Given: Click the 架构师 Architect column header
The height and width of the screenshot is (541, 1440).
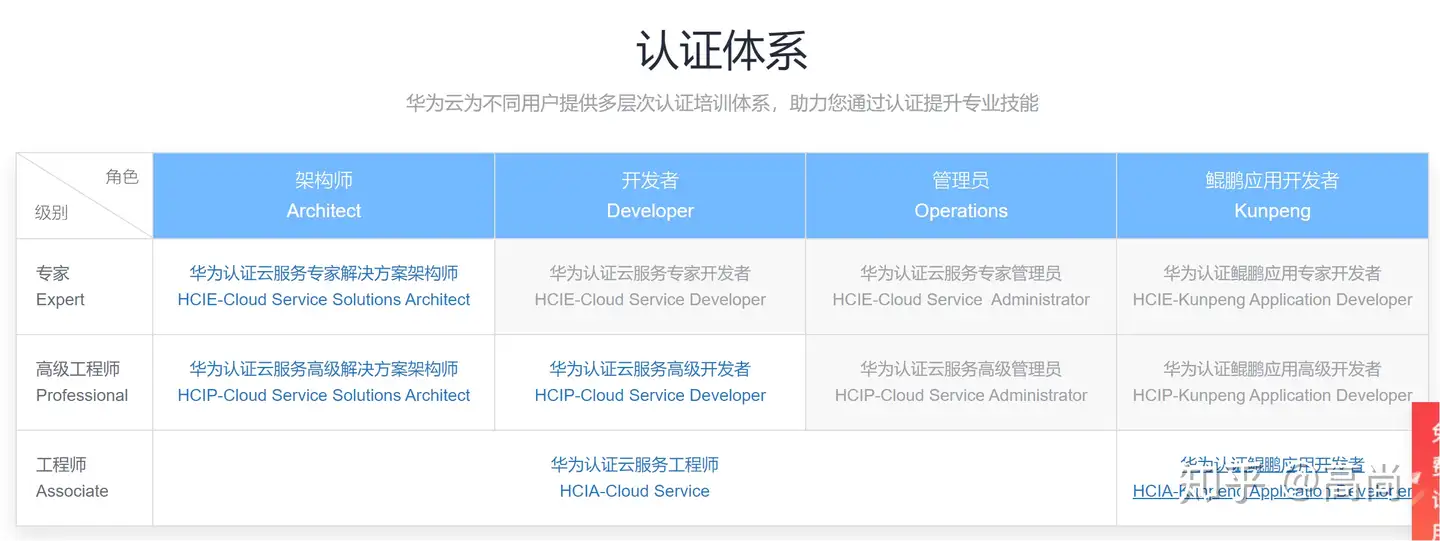Looking at the screenshot, I should coord(323,196).
